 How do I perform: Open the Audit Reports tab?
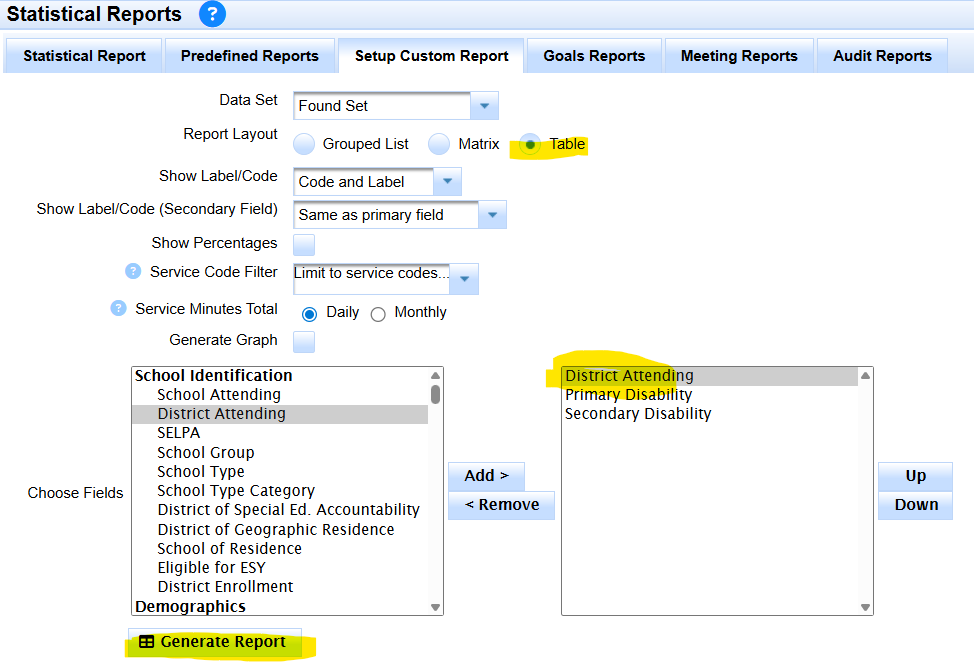pos(882,56)
